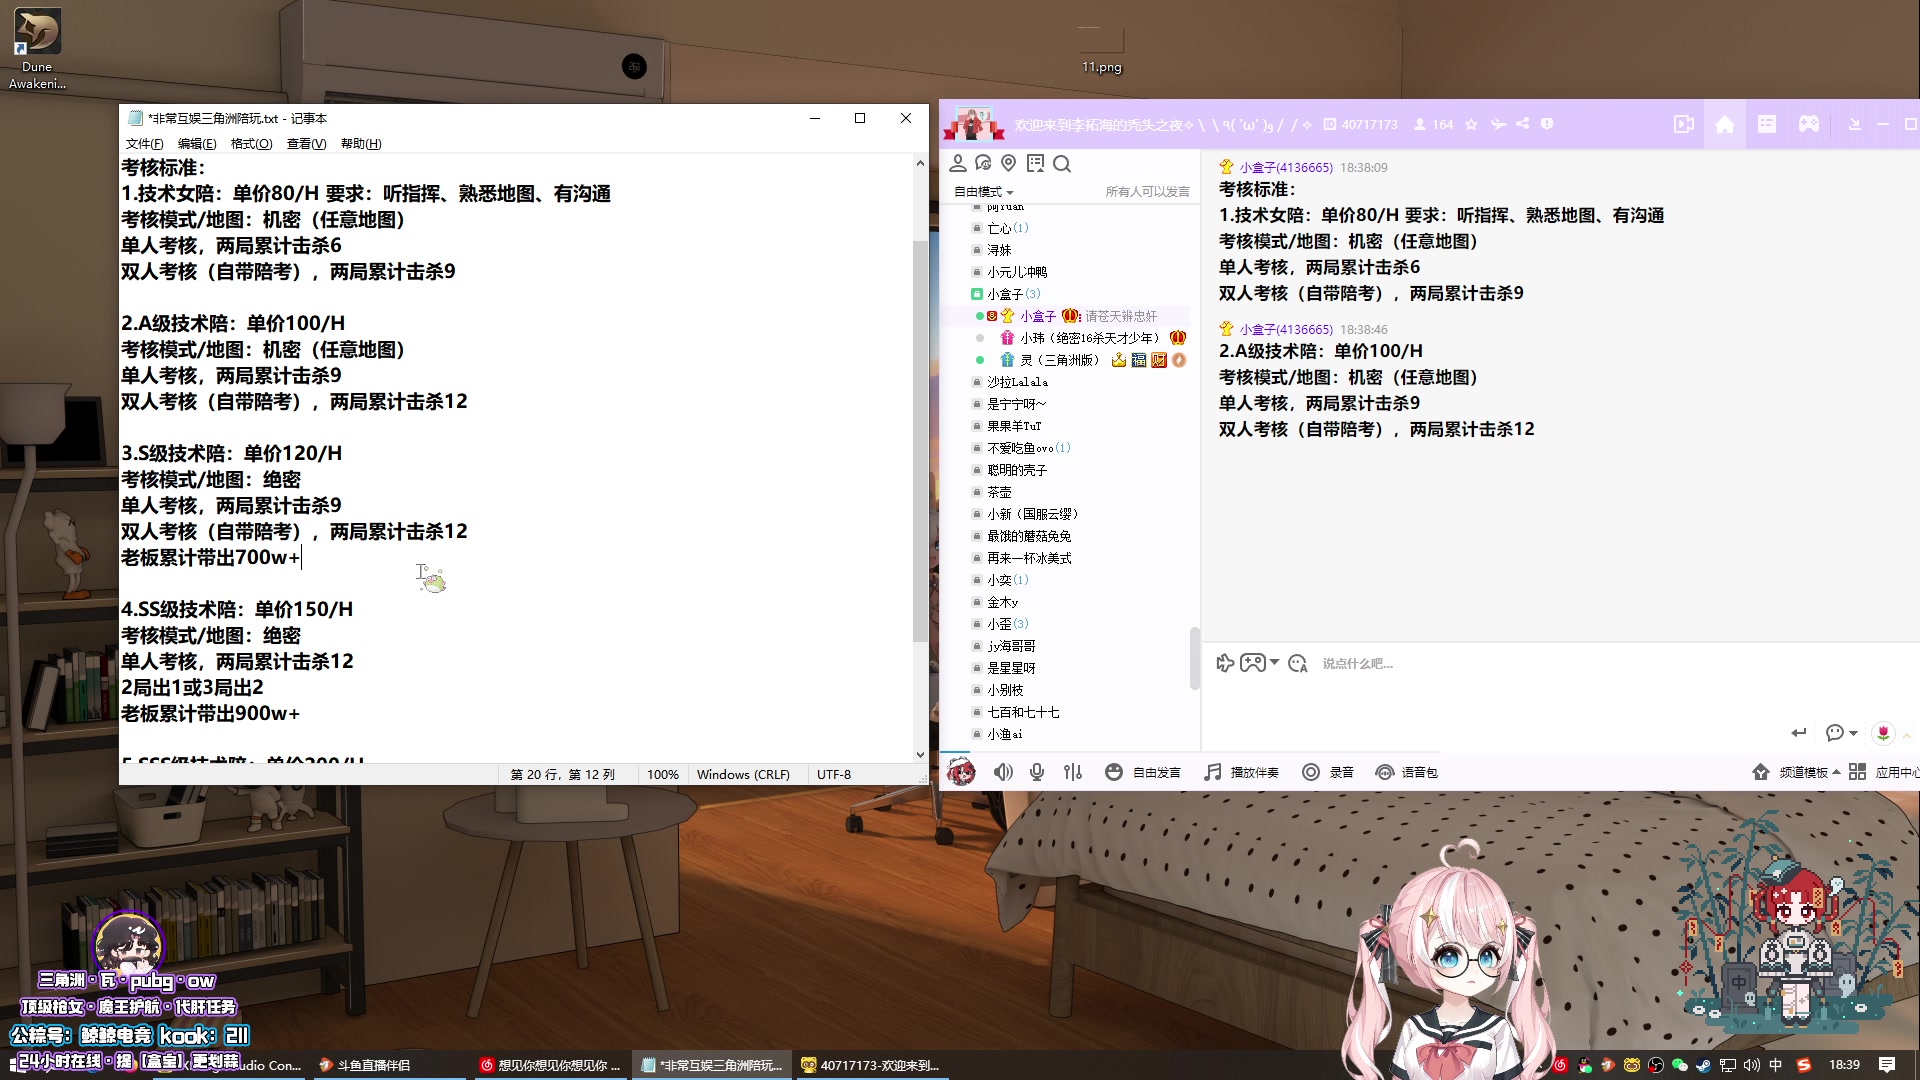Open the emoji font icon in chat toolbar

(1298, 663)
